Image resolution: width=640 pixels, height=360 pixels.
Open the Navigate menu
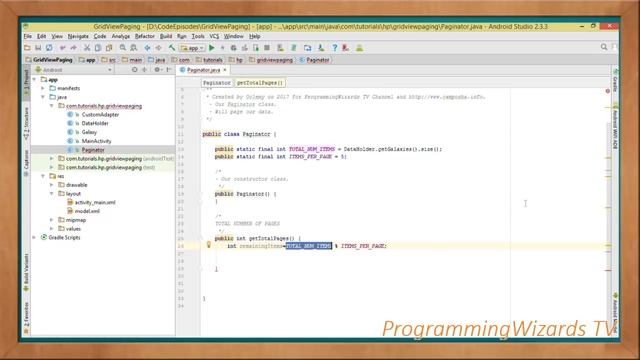coord(78,36)
